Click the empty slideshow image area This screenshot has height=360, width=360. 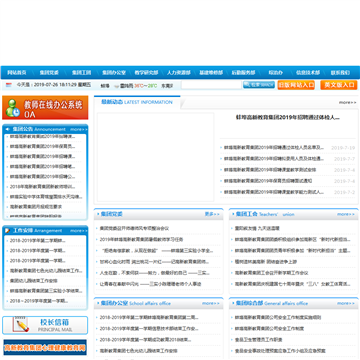155,157
